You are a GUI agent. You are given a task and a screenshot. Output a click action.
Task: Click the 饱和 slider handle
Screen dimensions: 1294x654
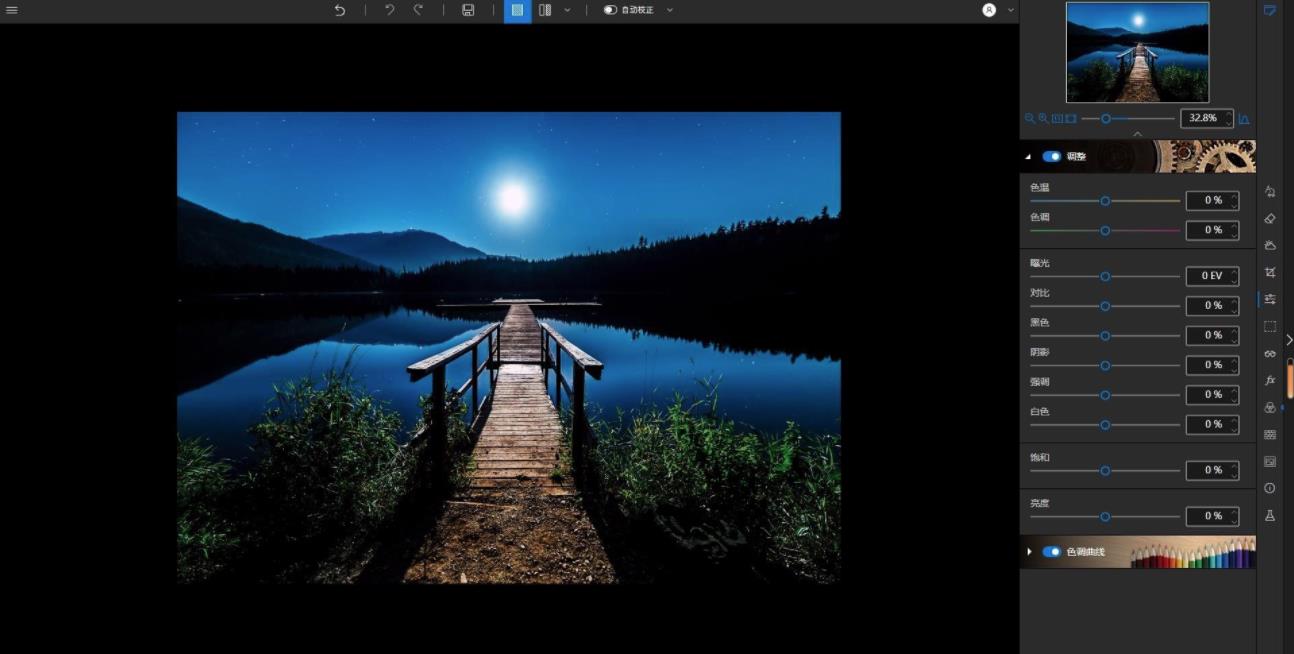pyautogui.click(x=1105, y=470)
